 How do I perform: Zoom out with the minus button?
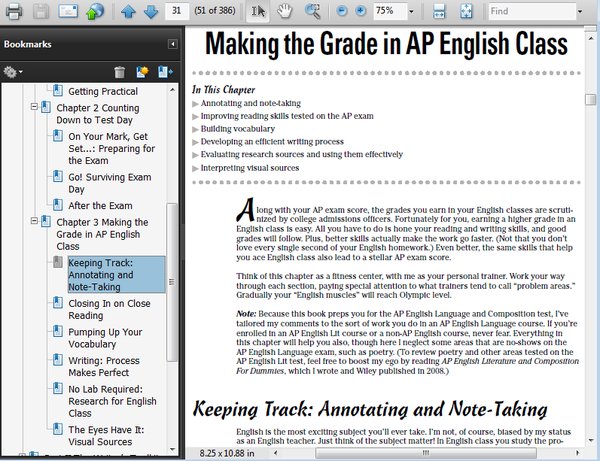[x=342, y=11]
